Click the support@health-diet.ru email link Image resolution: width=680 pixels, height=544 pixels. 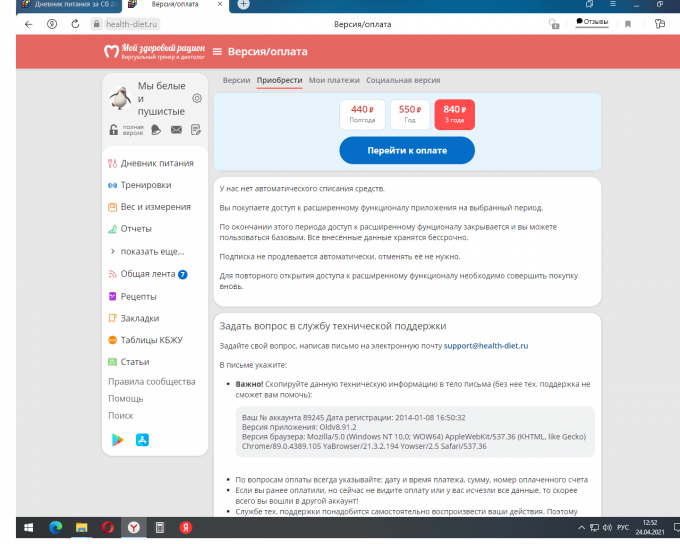(486, 345)
